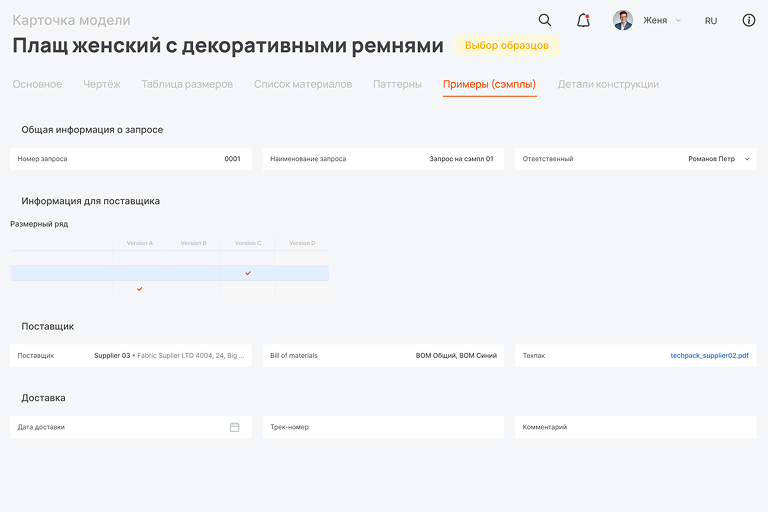Click user avatar photo of Женя
Viewport: 768px width, 512px height.
click(623, 20)
